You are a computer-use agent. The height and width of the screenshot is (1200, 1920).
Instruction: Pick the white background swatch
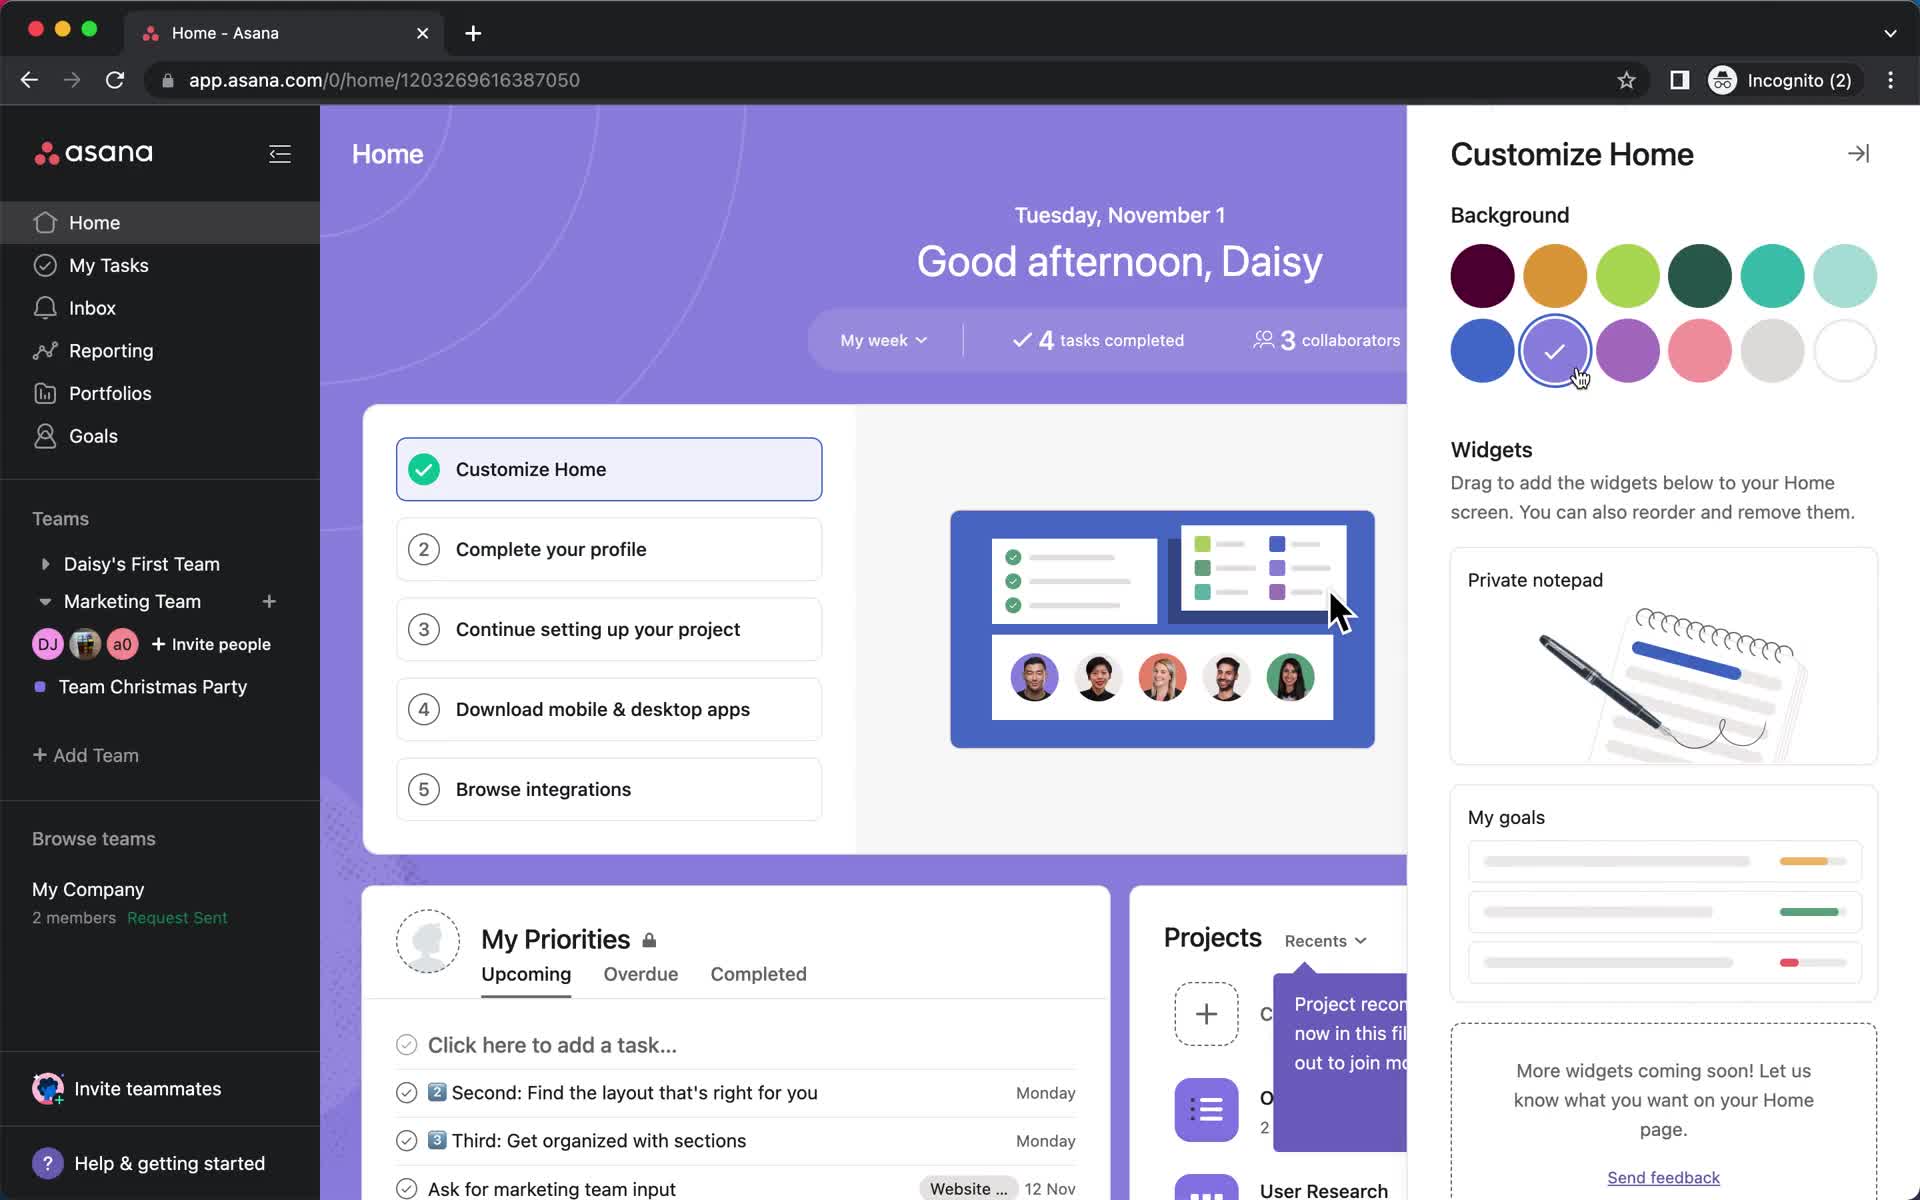tap(1845, 351)
